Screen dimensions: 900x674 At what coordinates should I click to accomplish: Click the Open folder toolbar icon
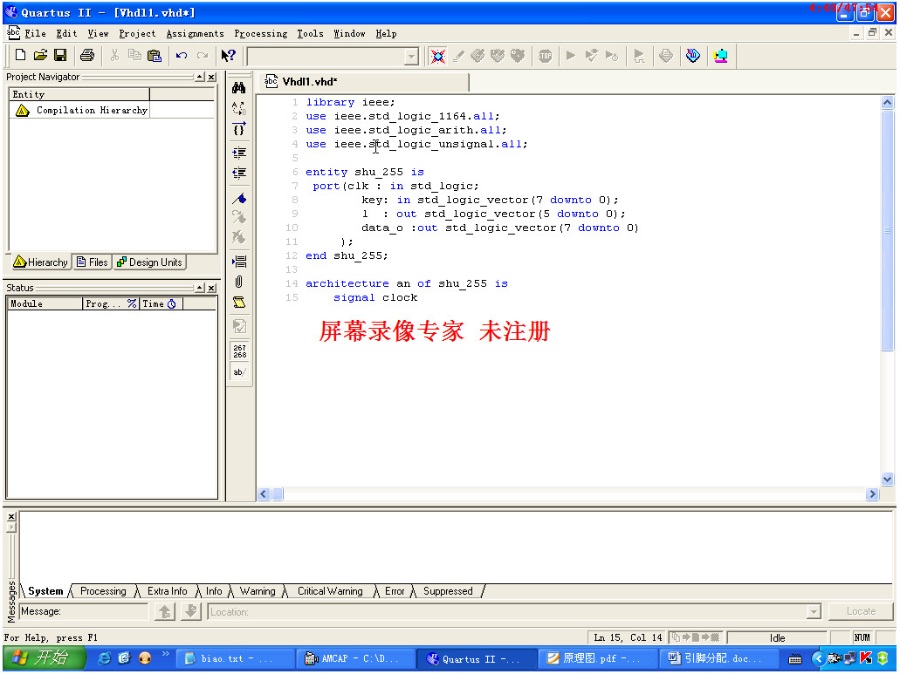point(40,55)
